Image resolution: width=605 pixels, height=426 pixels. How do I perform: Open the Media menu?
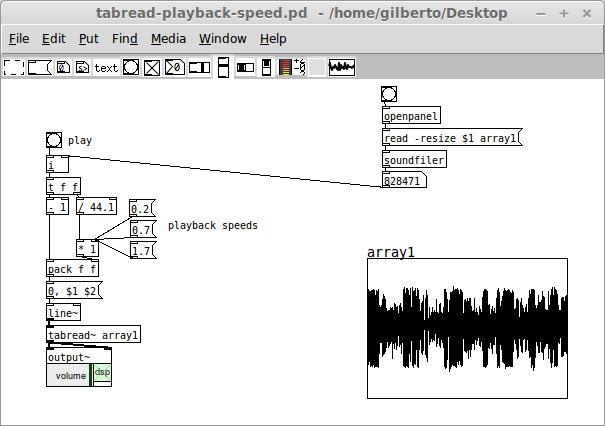[x=168, y=39]
